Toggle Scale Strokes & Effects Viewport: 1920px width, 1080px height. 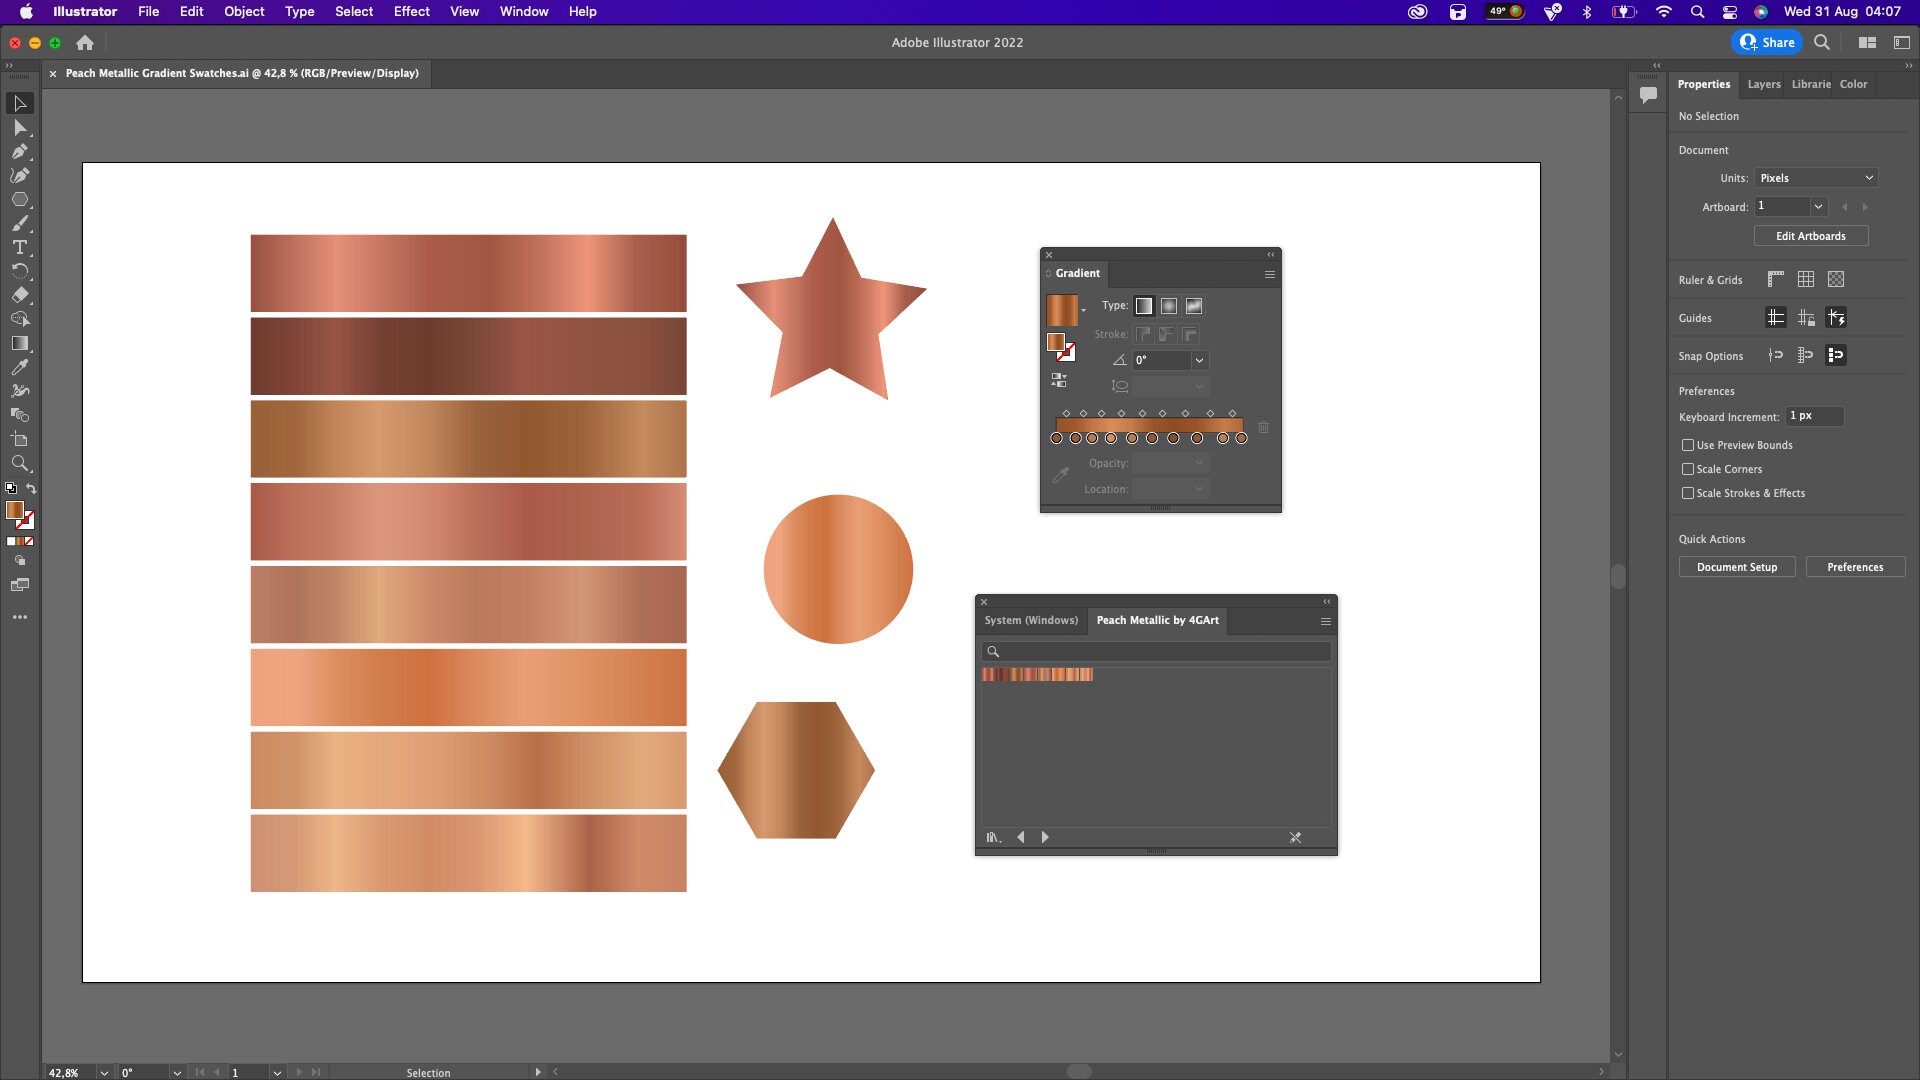(x=1689, y=493)
